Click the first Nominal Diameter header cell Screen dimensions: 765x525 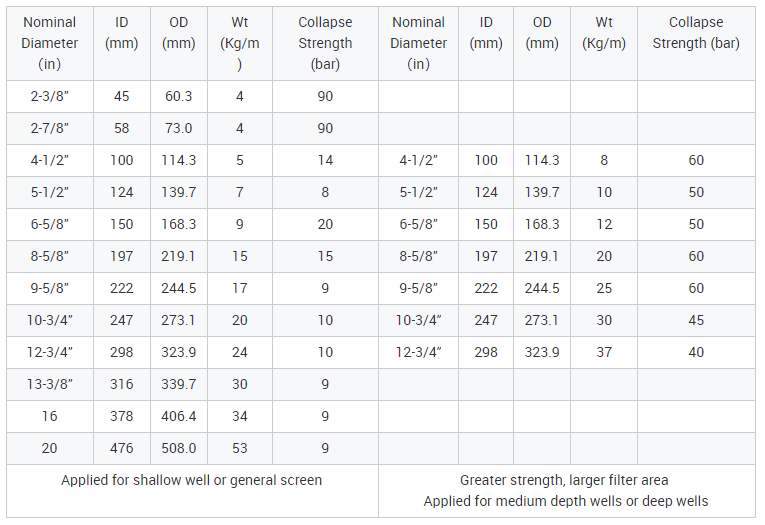[x=50, y=43]
